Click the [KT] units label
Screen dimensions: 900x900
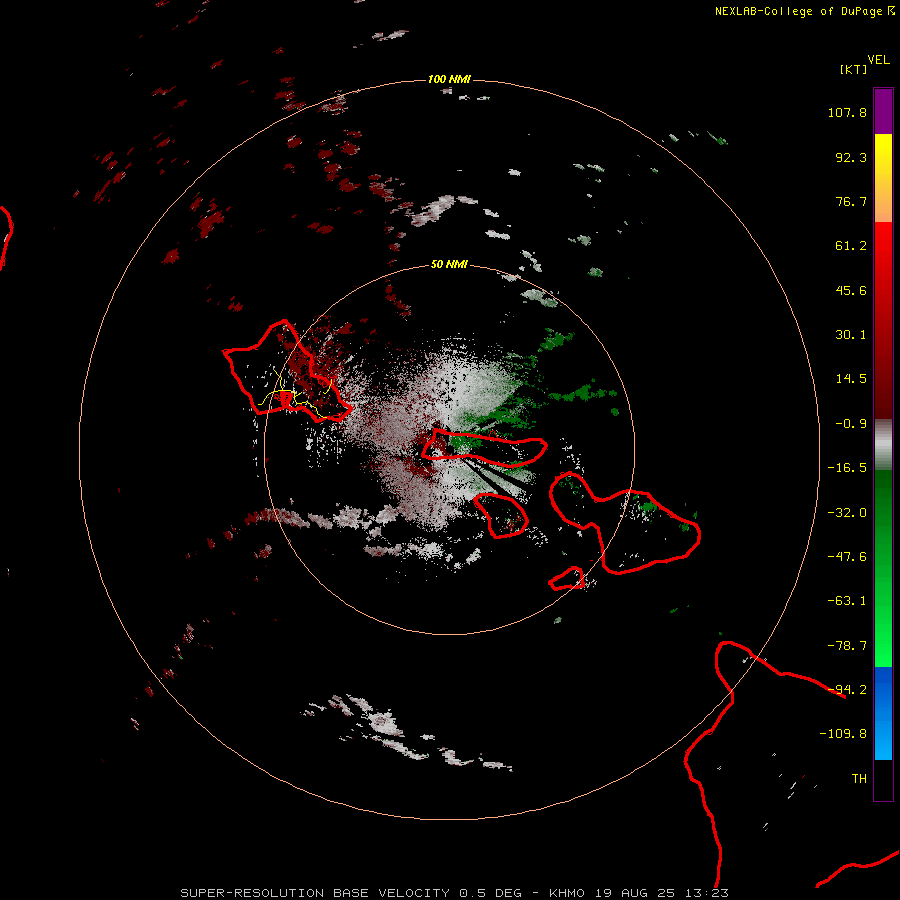coord(853,69)
